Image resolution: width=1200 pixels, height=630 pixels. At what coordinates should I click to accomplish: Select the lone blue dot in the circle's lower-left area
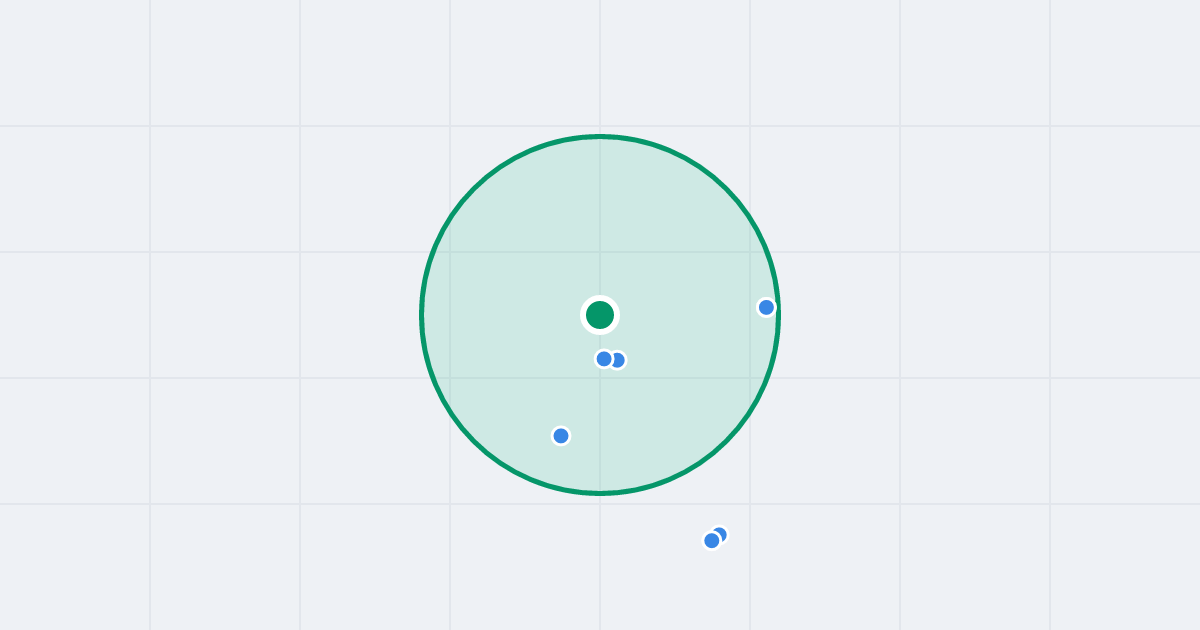click(x=561, y=436)
